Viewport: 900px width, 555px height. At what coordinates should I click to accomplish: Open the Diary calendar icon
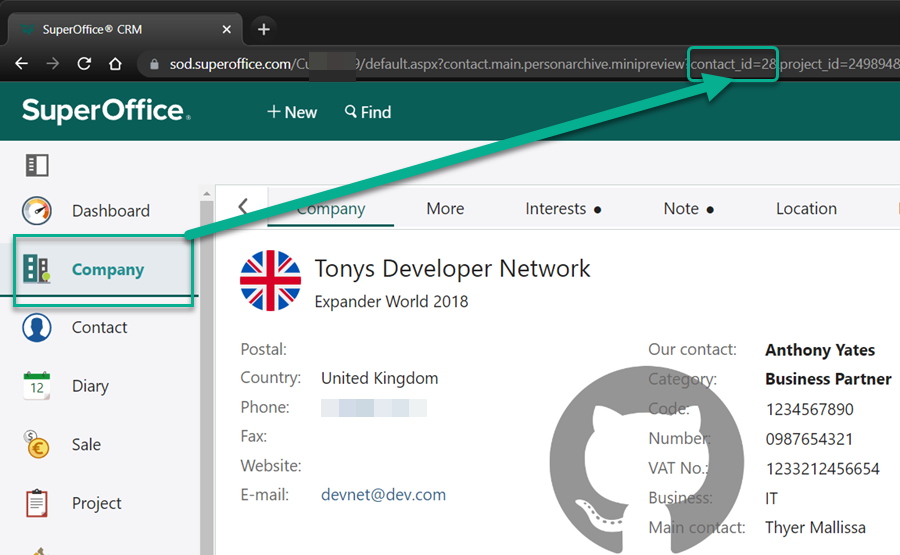(x=37, y=386)
